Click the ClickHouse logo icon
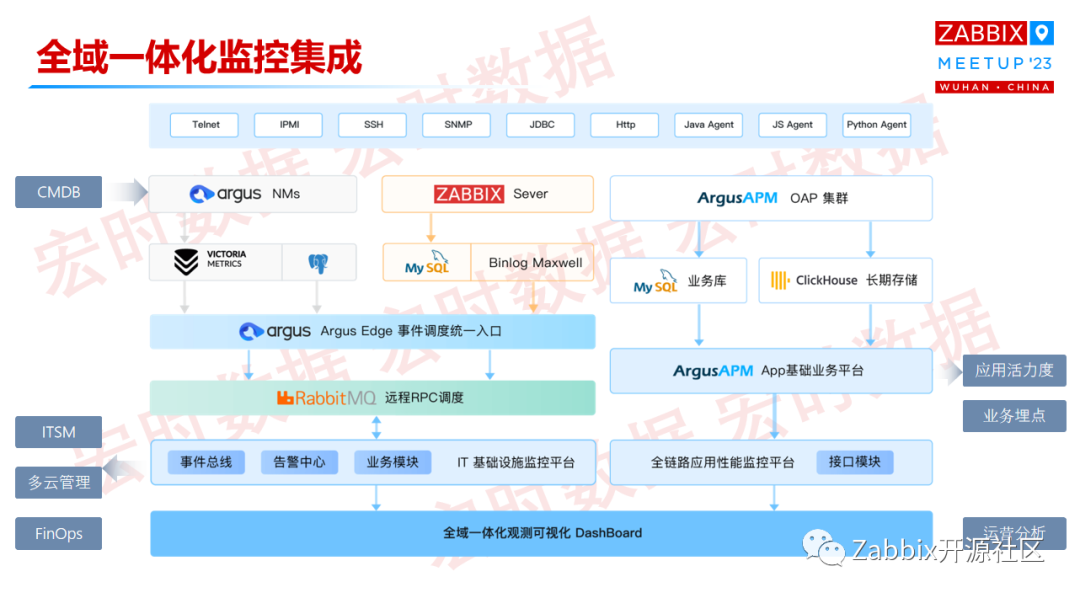This screenshot has width=1080, height=598. click(780, 280)
